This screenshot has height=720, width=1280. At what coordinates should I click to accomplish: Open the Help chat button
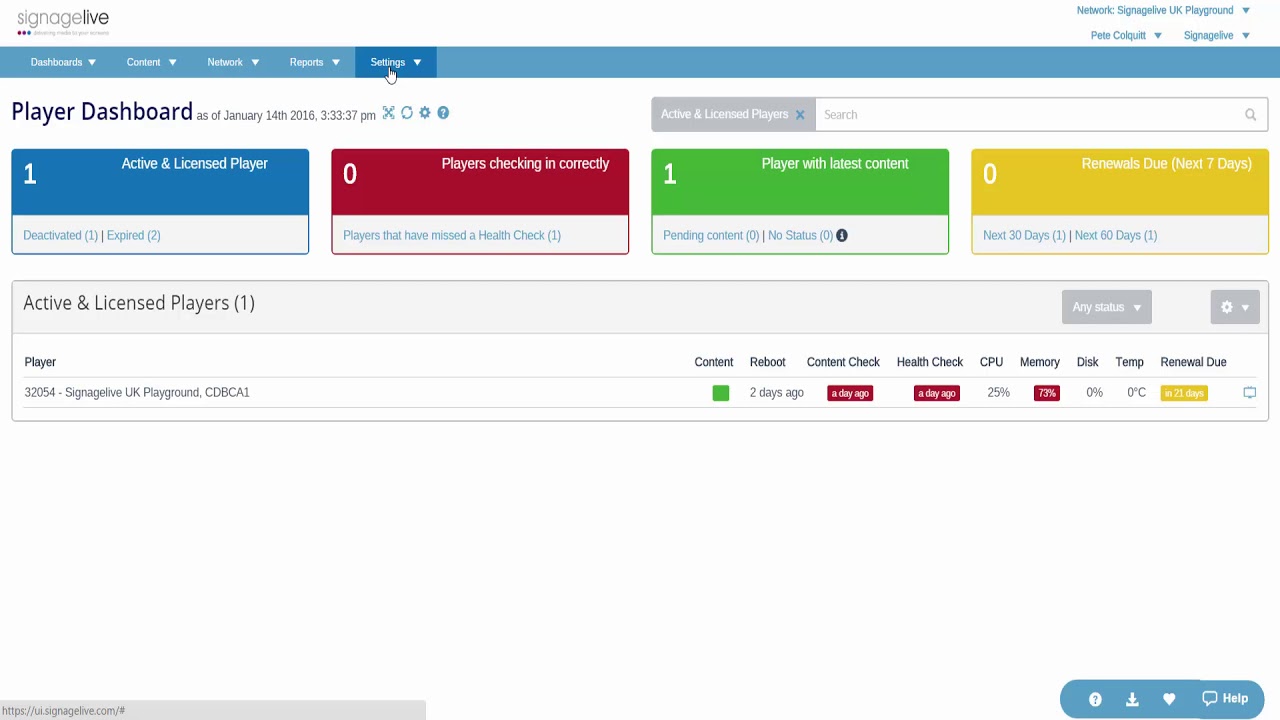coord(1225,699)
